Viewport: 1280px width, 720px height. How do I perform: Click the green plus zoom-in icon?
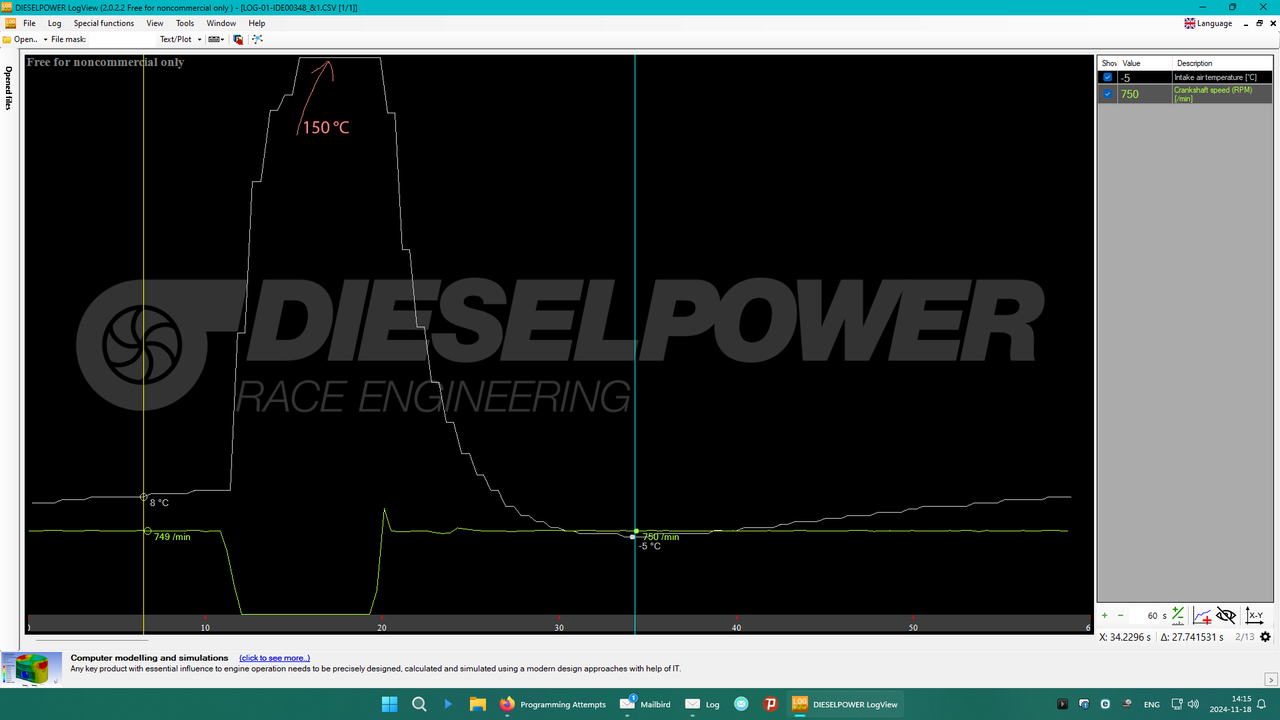coord(1105,616)
